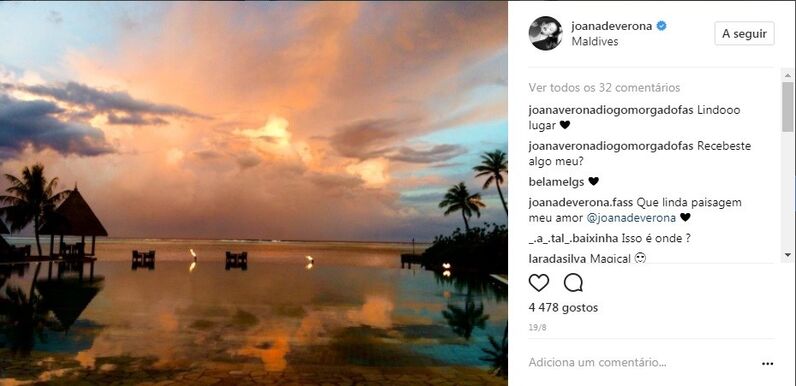Click the comments scrollbar thumb
The width and height of the screenshot is (796, 386).
point(787,106)
